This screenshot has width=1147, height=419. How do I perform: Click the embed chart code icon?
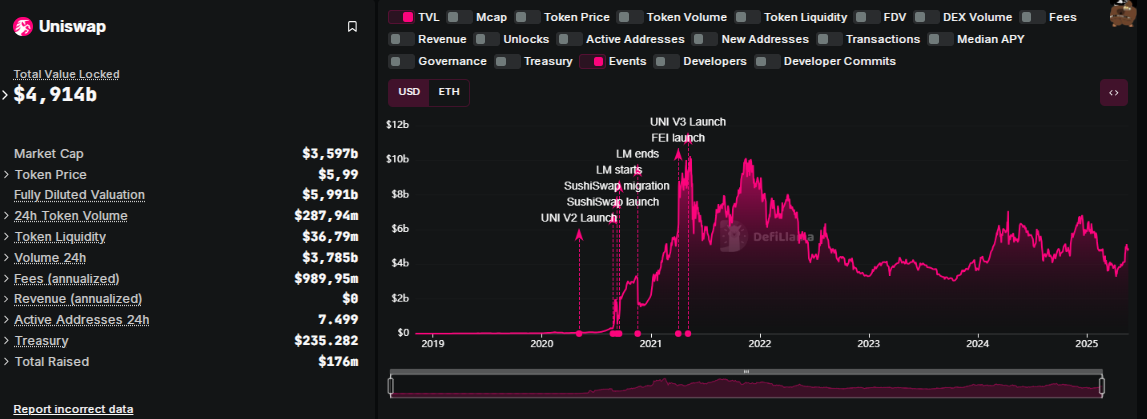[1113, 93]
